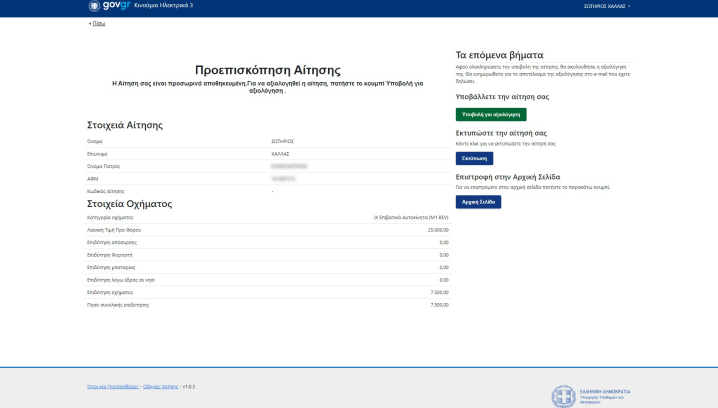718x408 pixels.
Task: Open the Οδηγός Χρήσης footer link
Action: pyautogui.click(x=160, y=385)
